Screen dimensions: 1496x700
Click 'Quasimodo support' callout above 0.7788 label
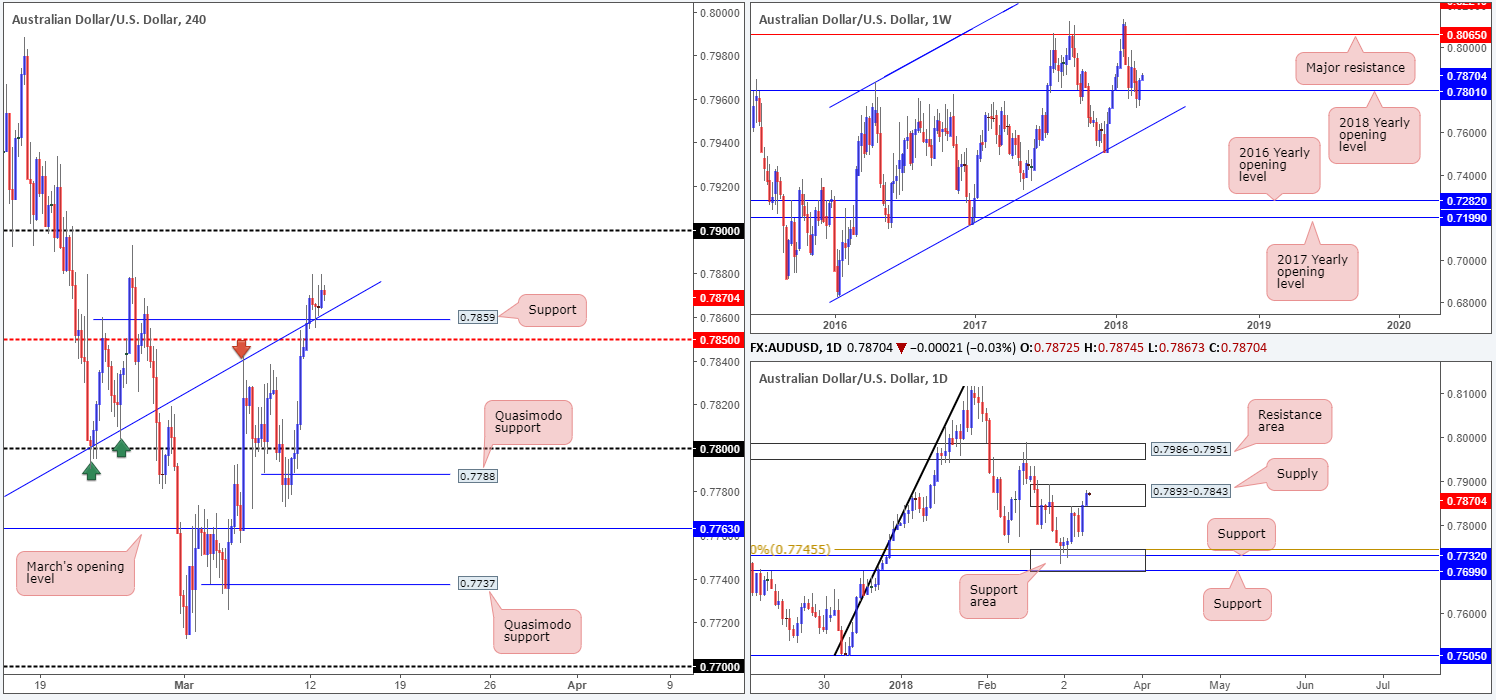coord(528,423)
